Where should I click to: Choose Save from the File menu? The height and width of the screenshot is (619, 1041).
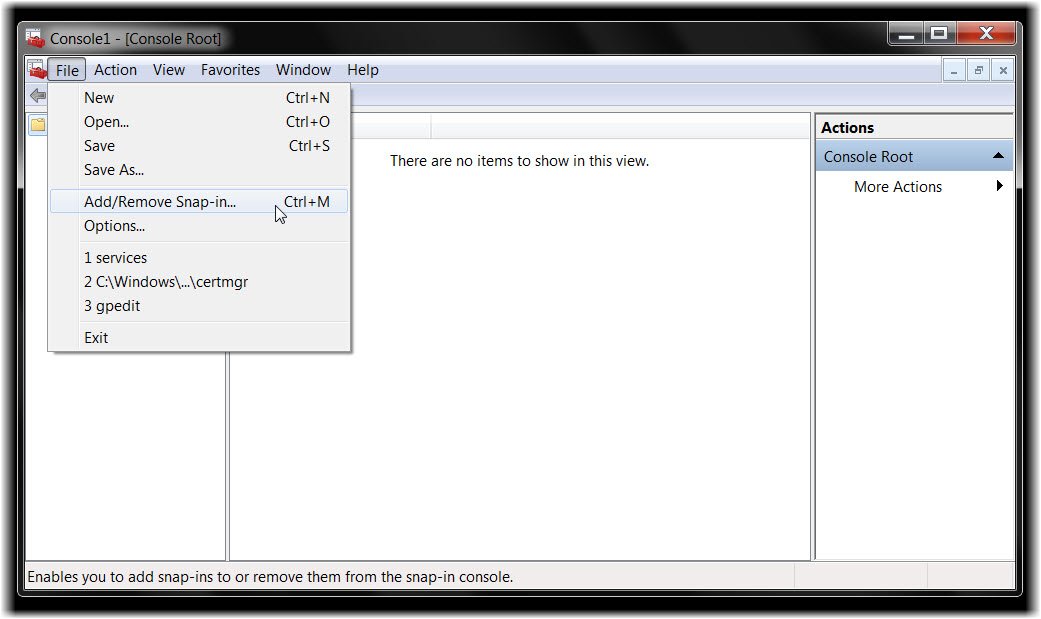199,145
